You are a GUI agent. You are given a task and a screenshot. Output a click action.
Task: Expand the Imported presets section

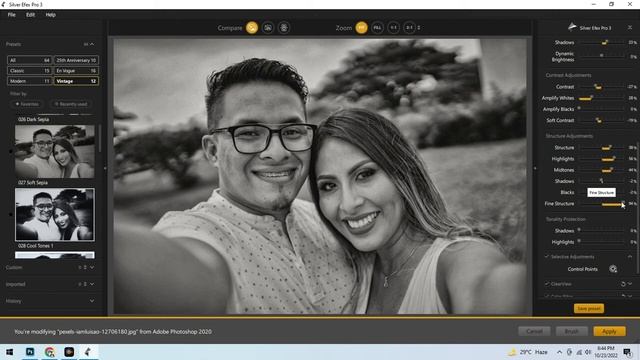point(92,284)
